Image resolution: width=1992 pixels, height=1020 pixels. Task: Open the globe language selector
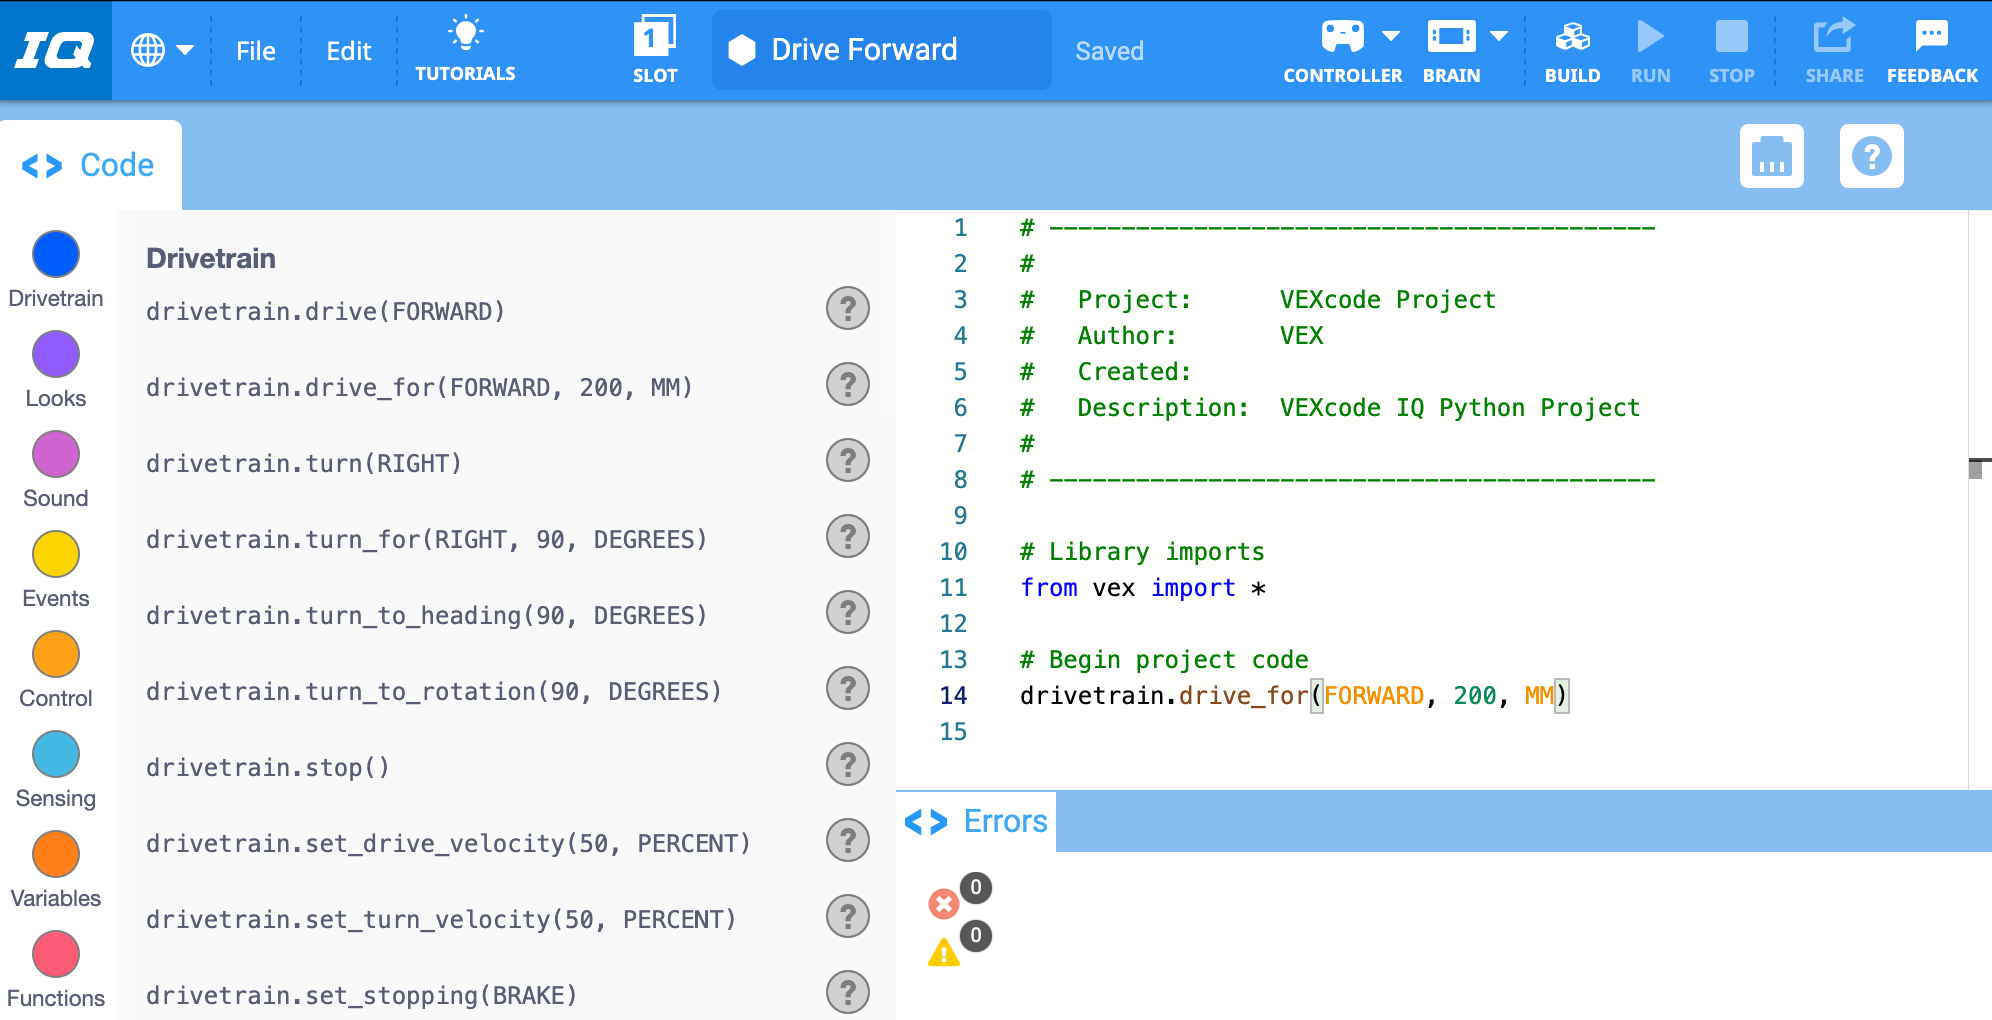pos(148,50)
